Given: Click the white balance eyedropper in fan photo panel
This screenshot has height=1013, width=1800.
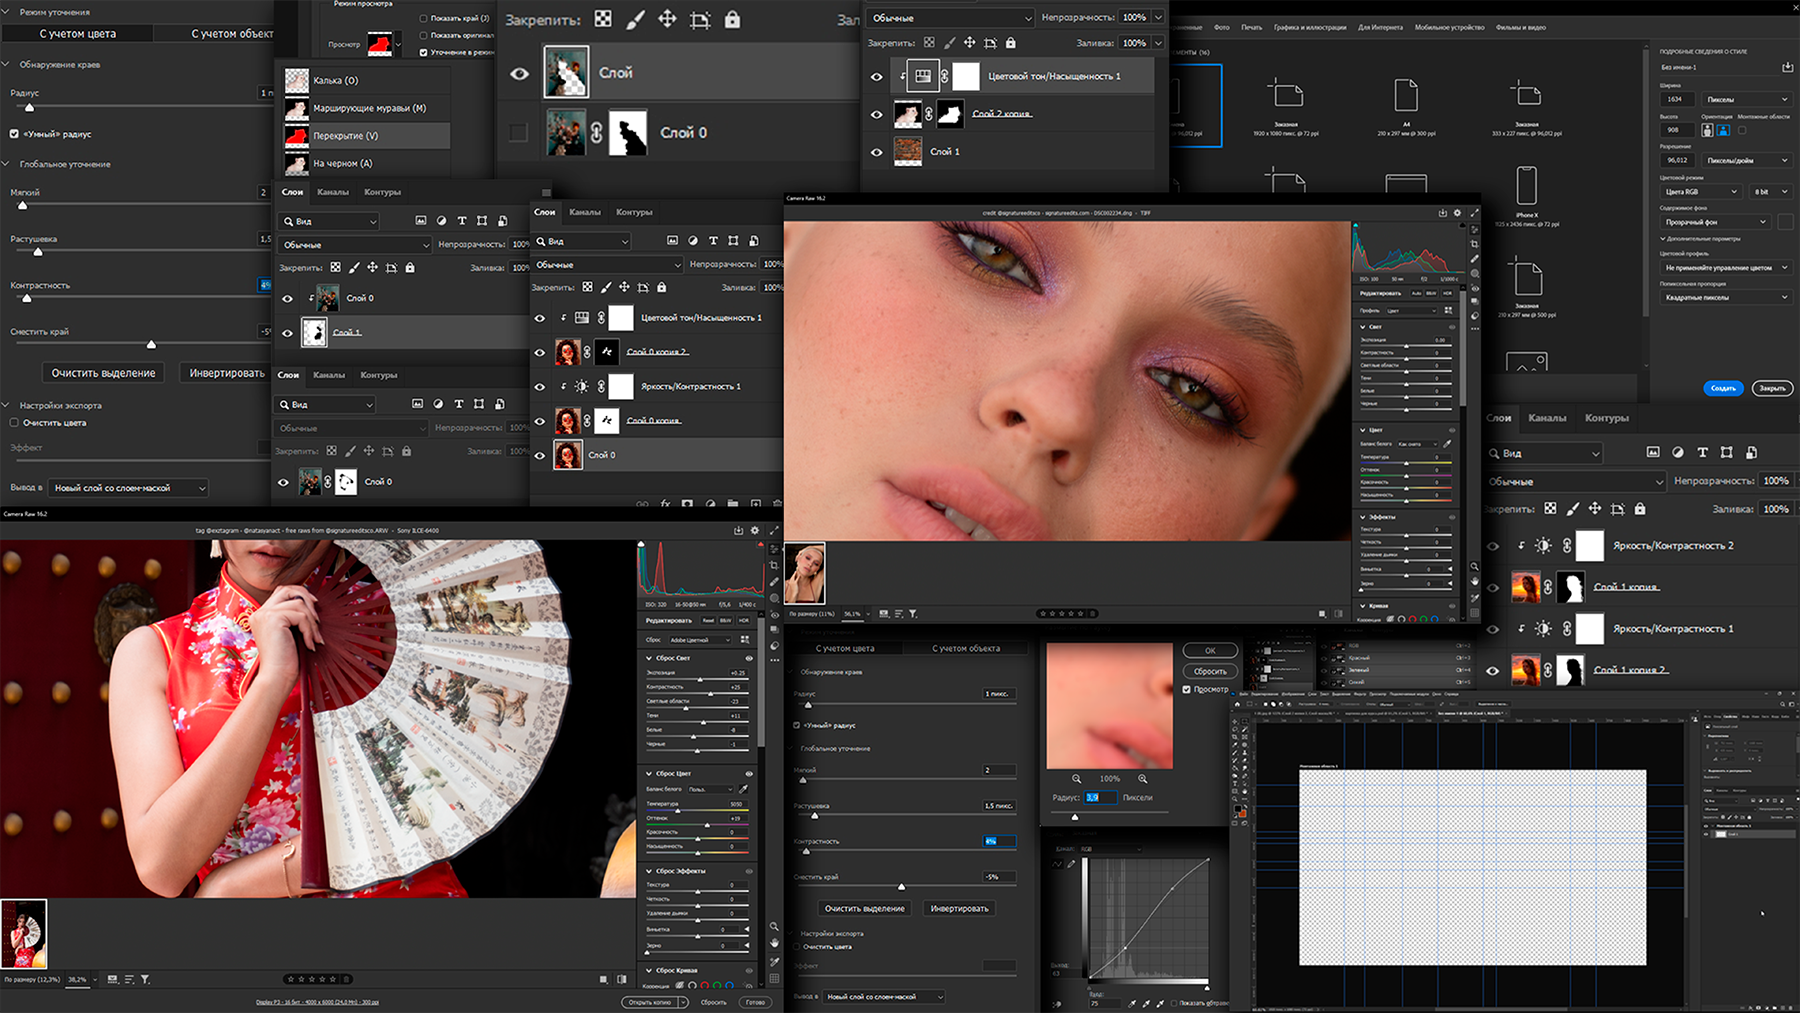Looking at the screenshot, I should 743,789.
